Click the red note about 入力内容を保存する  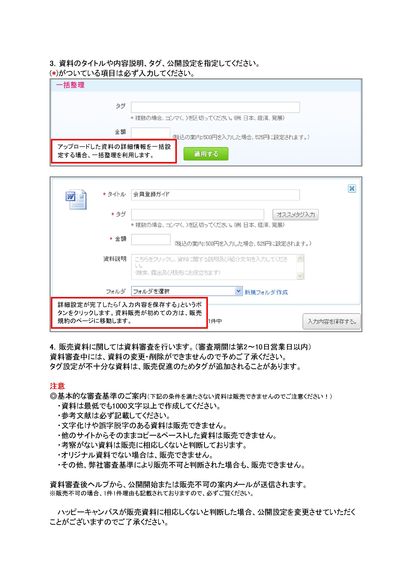(x=129, y=313)
